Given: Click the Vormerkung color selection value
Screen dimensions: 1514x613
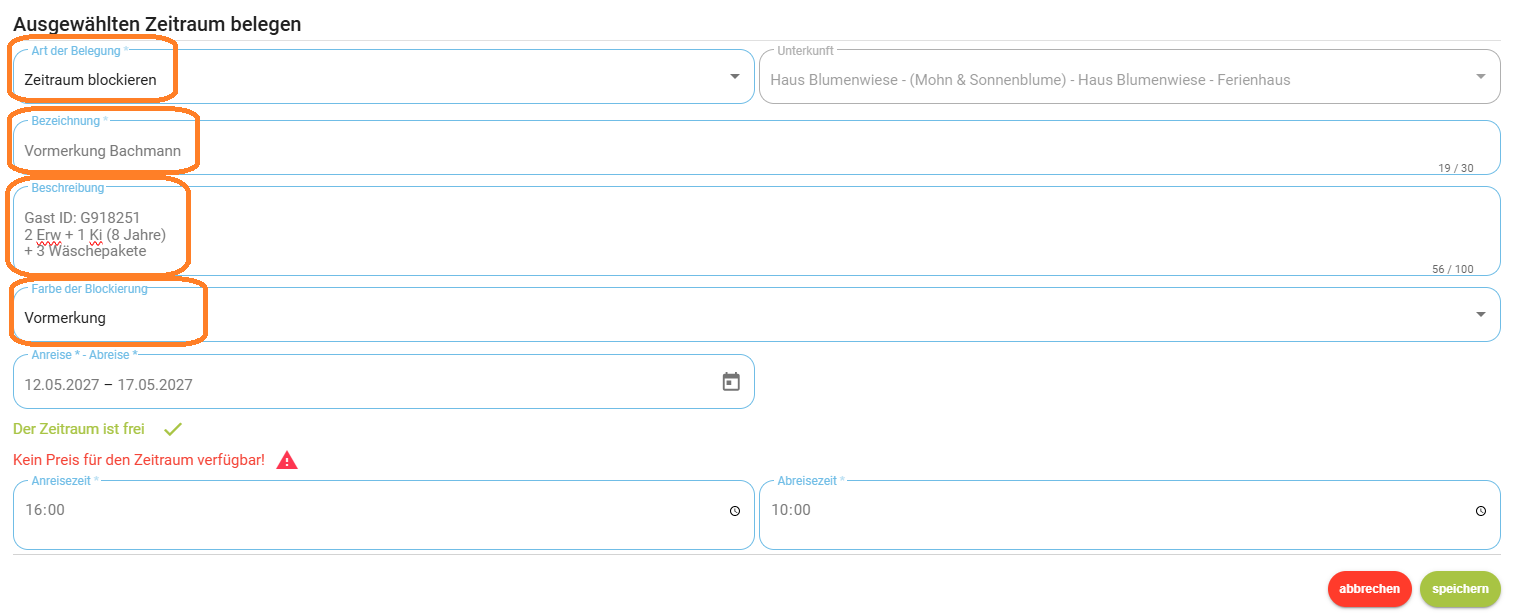Looking at the screenshot, I should coord(65,318).
